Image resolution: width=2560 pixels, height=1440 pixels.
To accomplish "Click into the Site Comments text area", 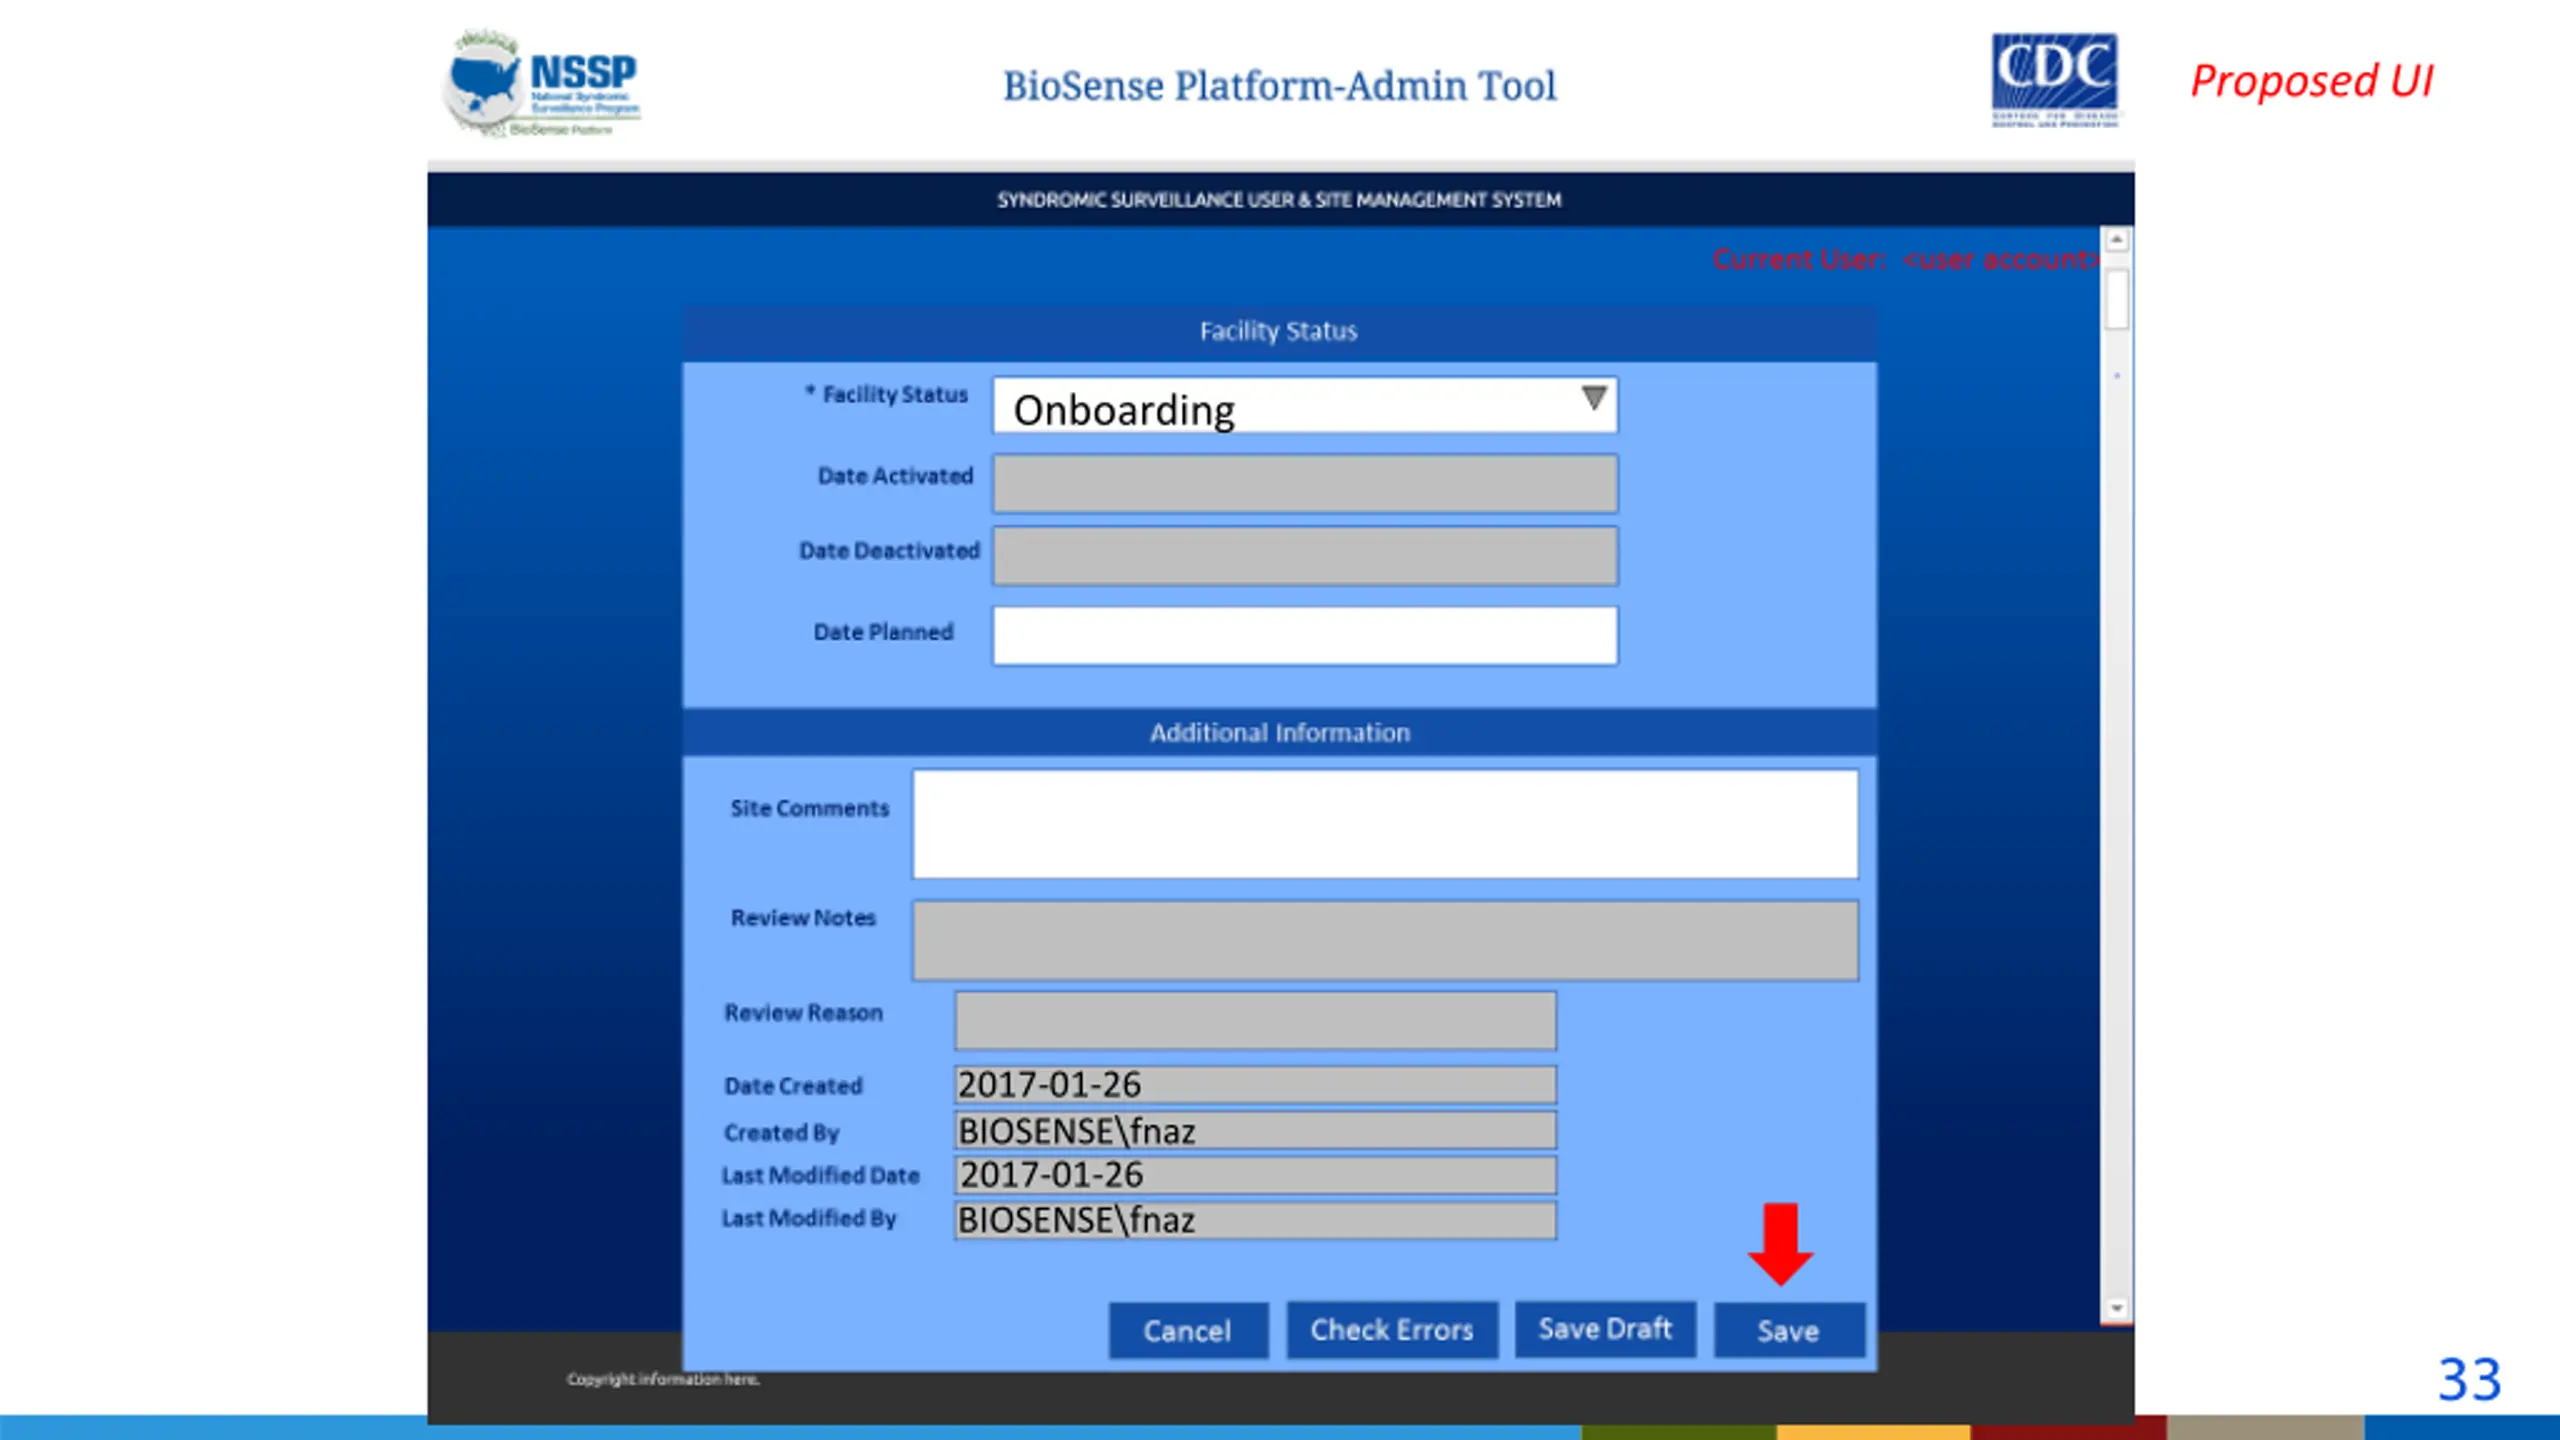I will point(1385,824).
